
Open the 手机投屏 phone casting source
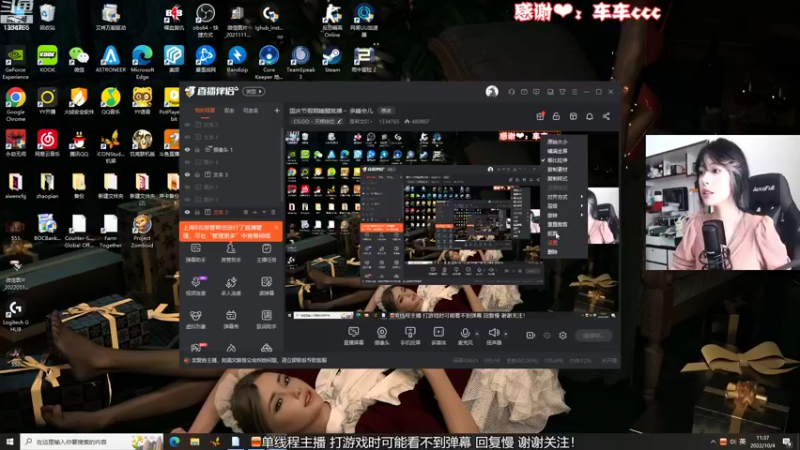410,336
